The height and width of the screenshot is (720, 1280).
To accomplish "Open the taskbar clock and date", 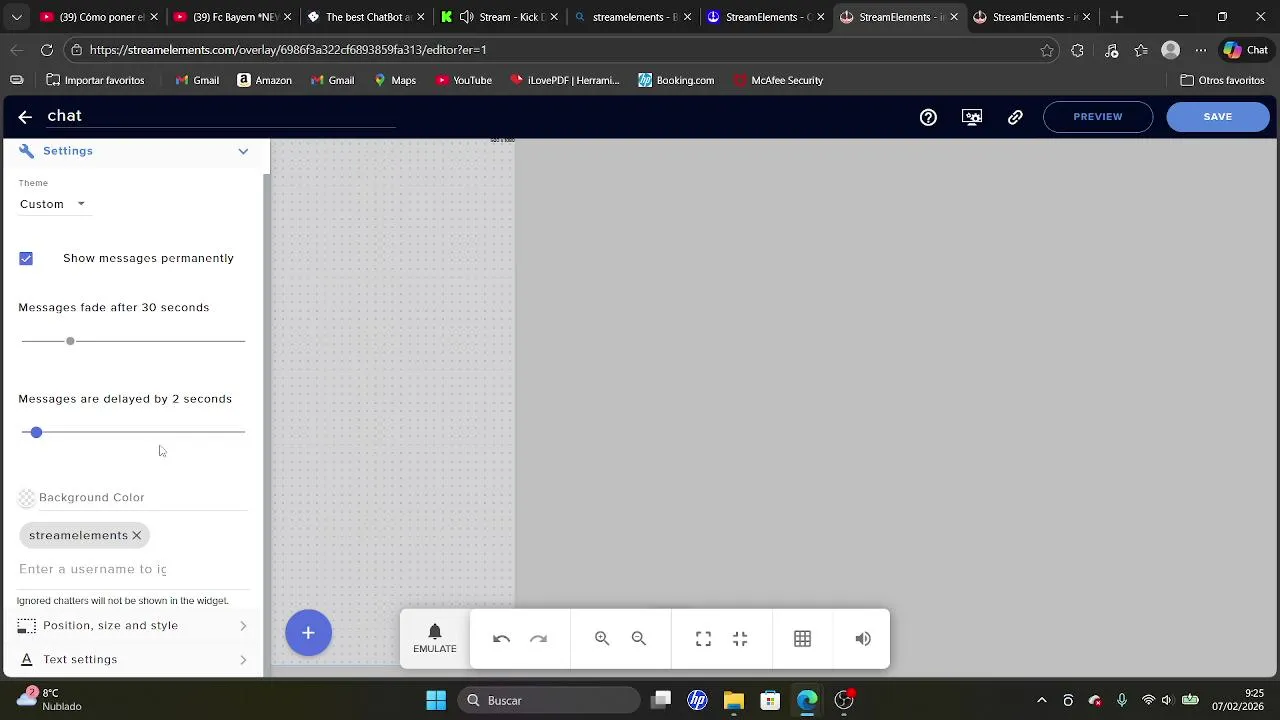I will [x=1239, y=700].
